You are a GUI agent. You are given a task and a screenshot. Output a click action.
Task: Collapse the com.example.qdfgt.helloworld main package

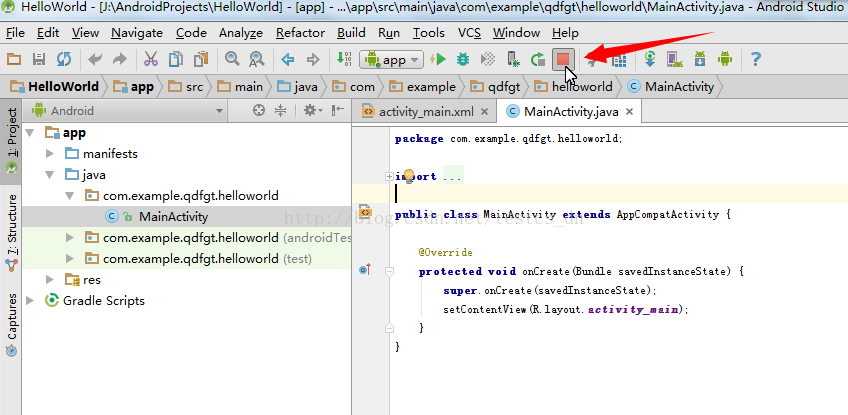pos(70,196)
